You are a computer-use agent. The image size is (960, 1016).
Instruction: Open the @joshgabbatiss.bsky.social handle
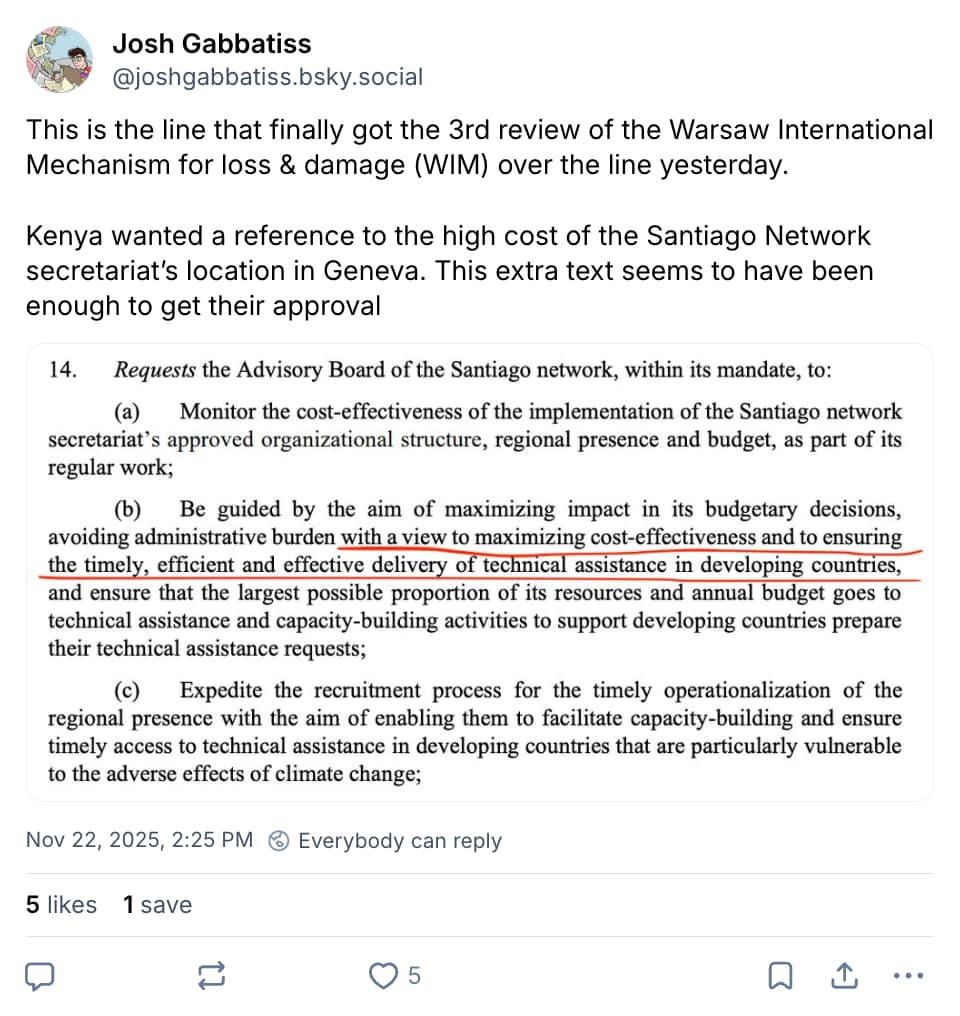click(267, 77)
